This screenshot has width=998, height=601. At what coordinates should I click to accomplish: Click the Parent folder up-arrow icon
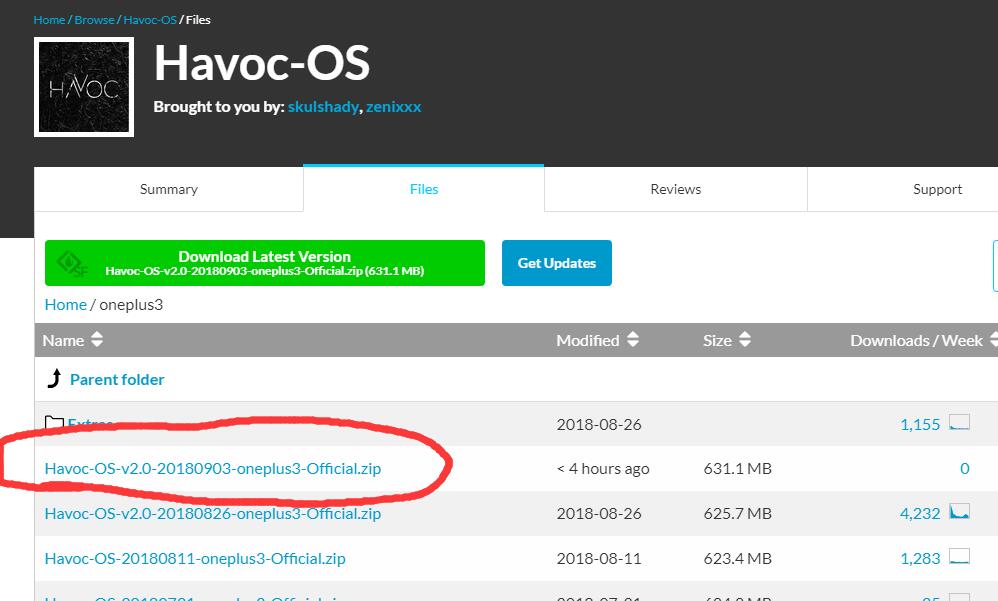[x=55, y=378]
